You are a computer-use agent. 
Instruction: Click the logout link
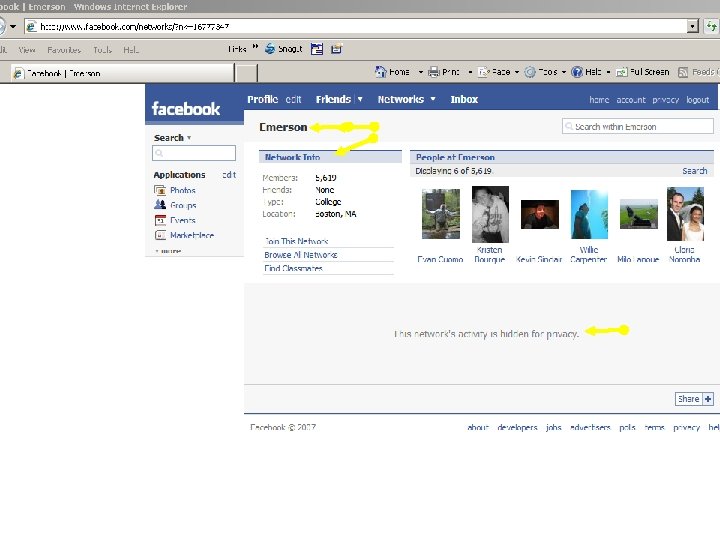(x=698, y=100)
